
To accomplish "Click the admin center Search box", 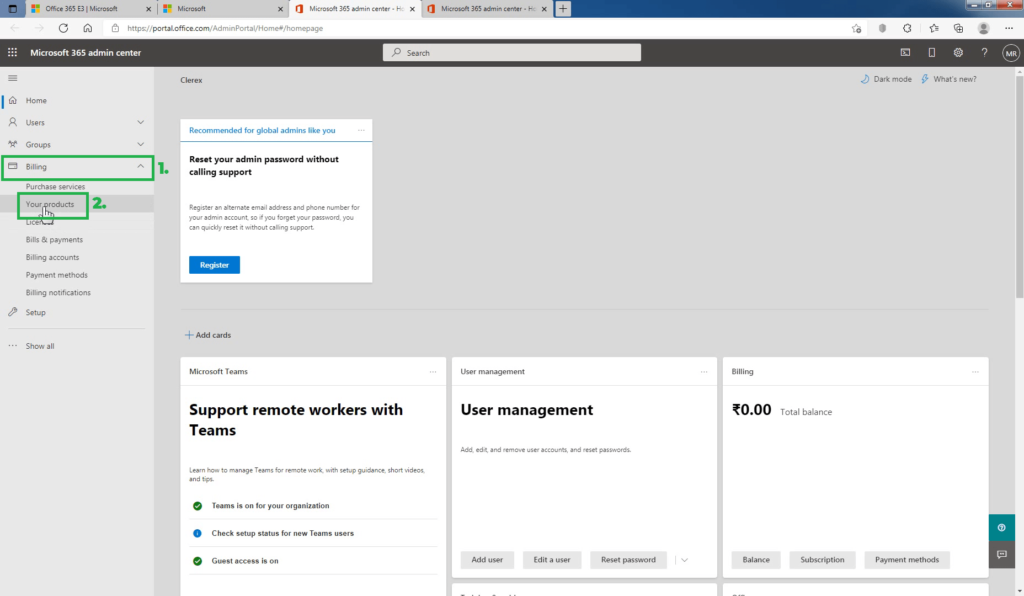I will point(512,53).
